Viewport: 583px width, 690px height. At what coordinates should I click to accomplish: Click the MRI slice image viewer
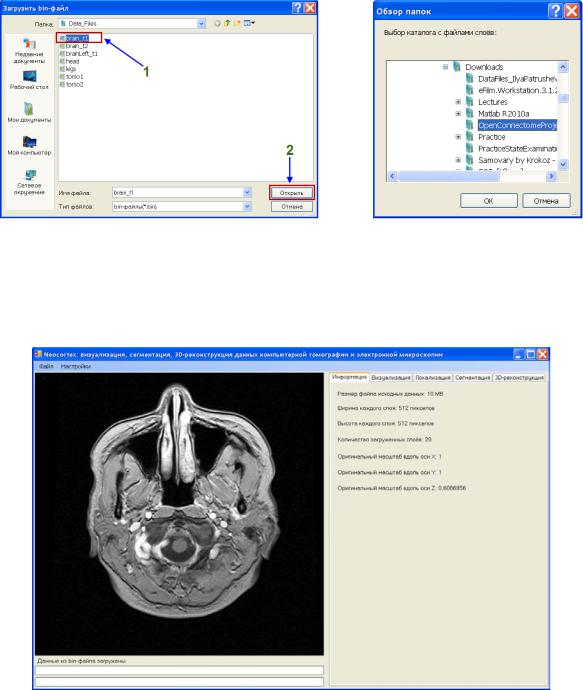tap(180, 514)
